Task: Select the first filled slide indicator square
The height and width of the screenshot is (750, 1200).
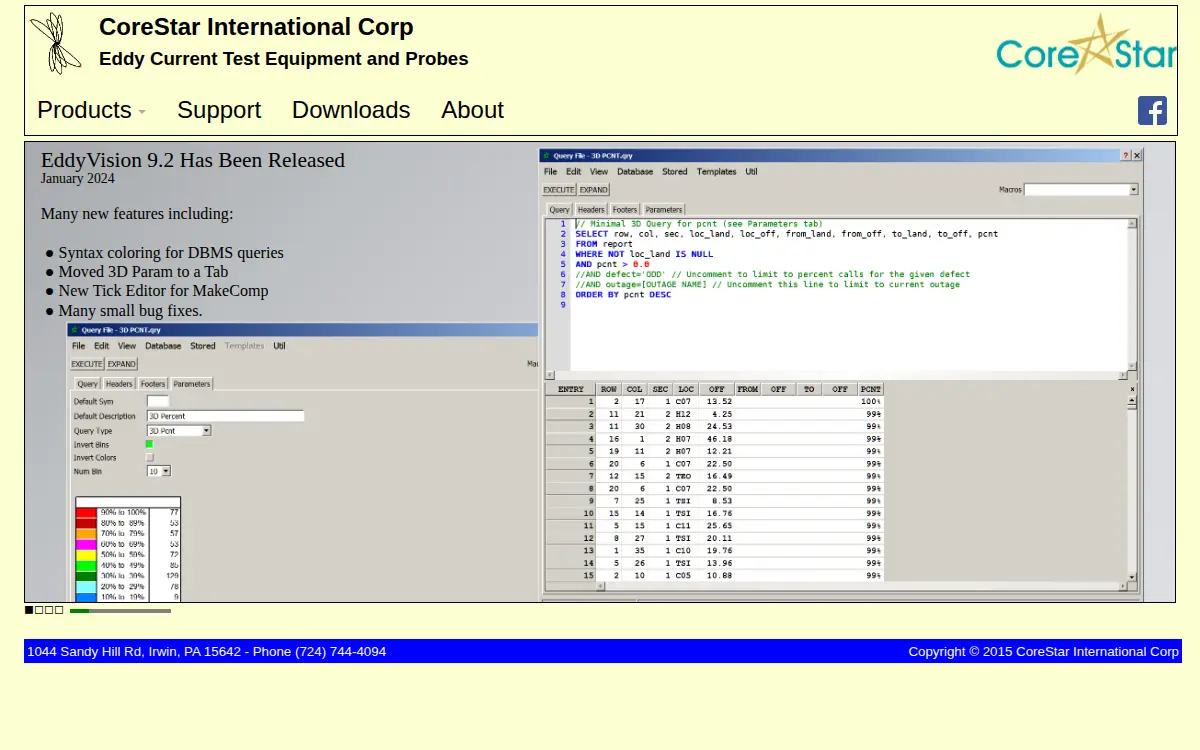Action: pyautogui.click(x=29, y=610)
